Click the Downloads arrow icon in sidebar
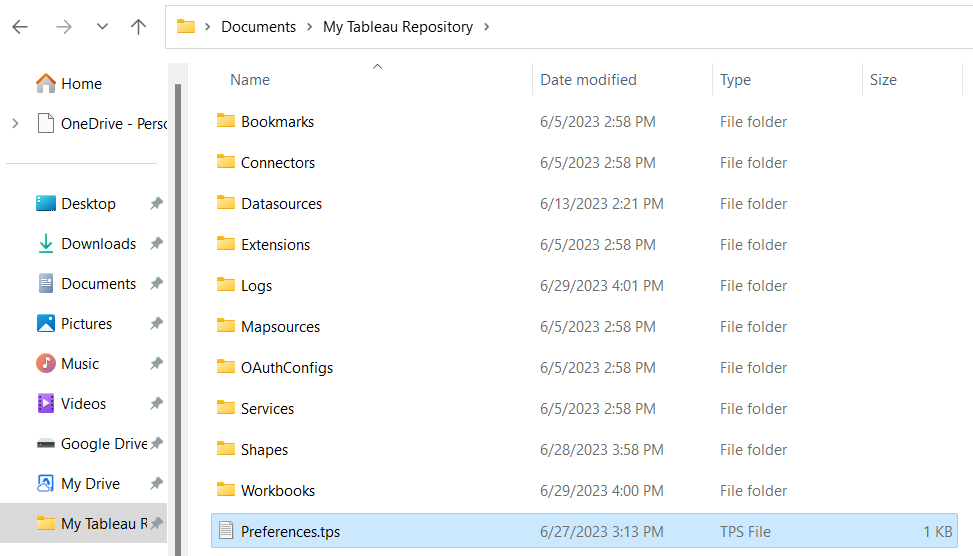 coord(46,243)
